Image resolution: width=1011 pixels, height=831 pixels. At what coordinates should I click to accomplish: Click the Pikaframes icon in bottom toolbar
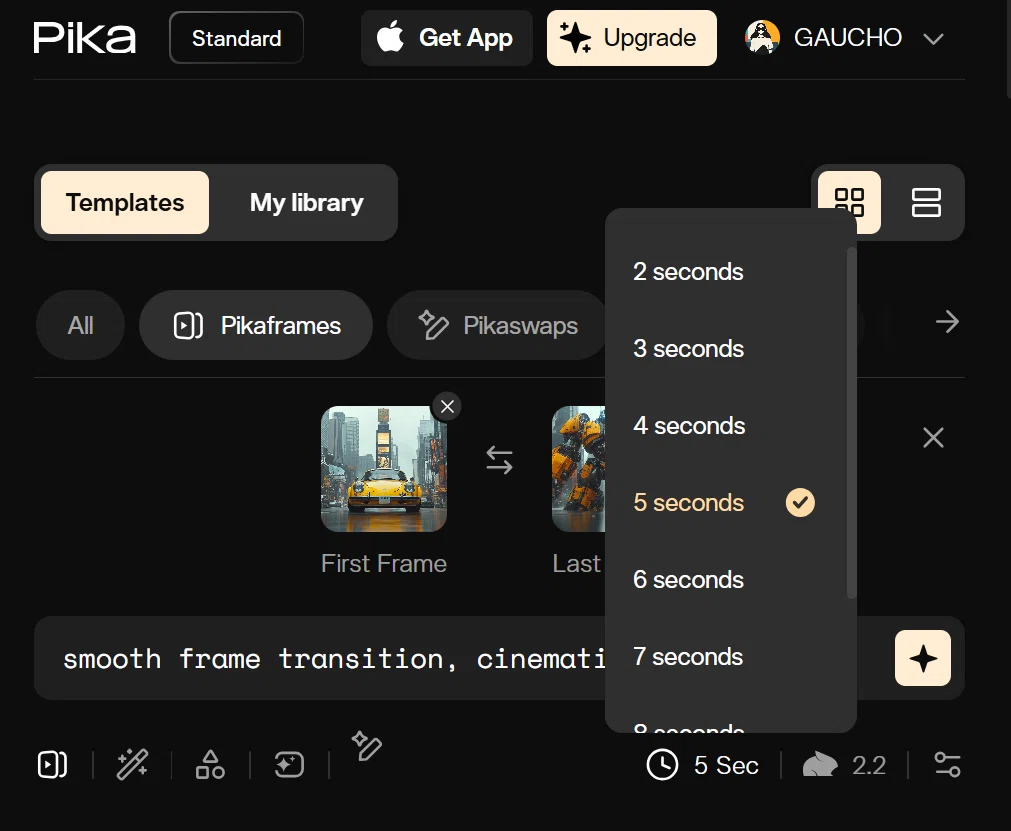(x=52, y=765)
